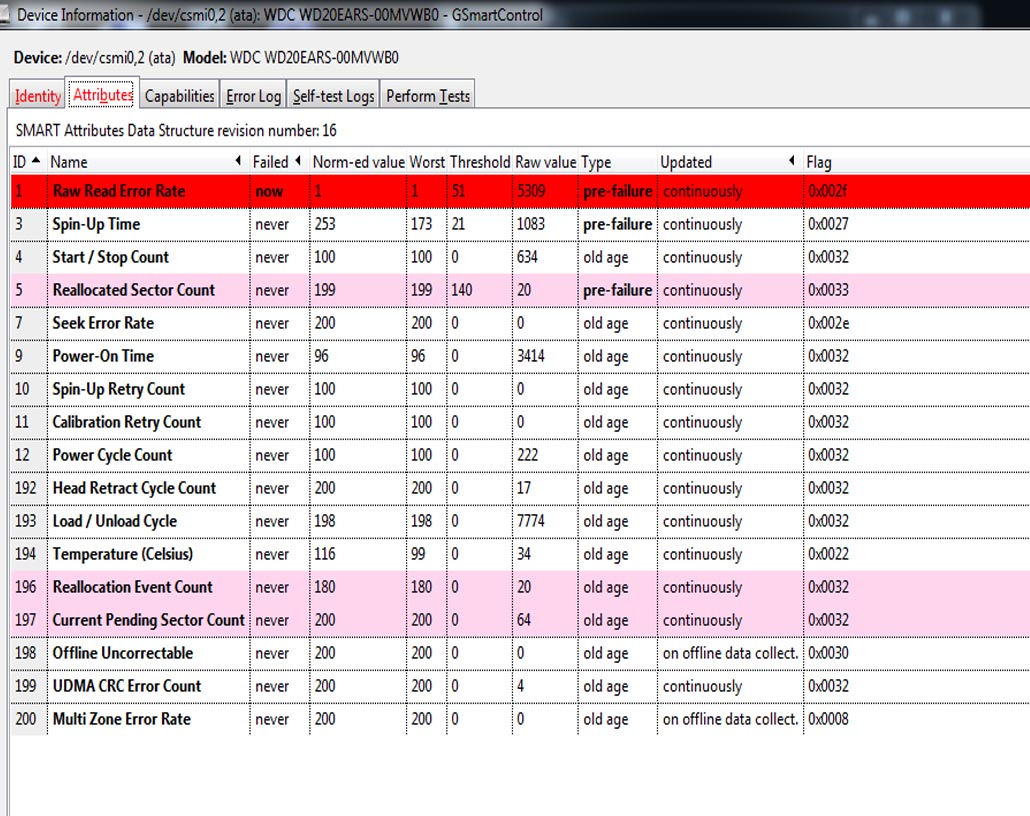Sort by Failed column header
The height and width of the screenshot is (816, 1030).
click(279, 162)
